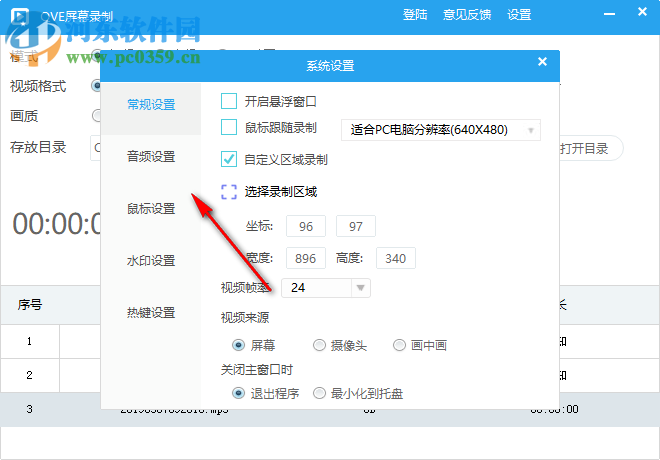Open the PC resolution 640X480 dropdown
660x460 pixels.
coord(441,130)
